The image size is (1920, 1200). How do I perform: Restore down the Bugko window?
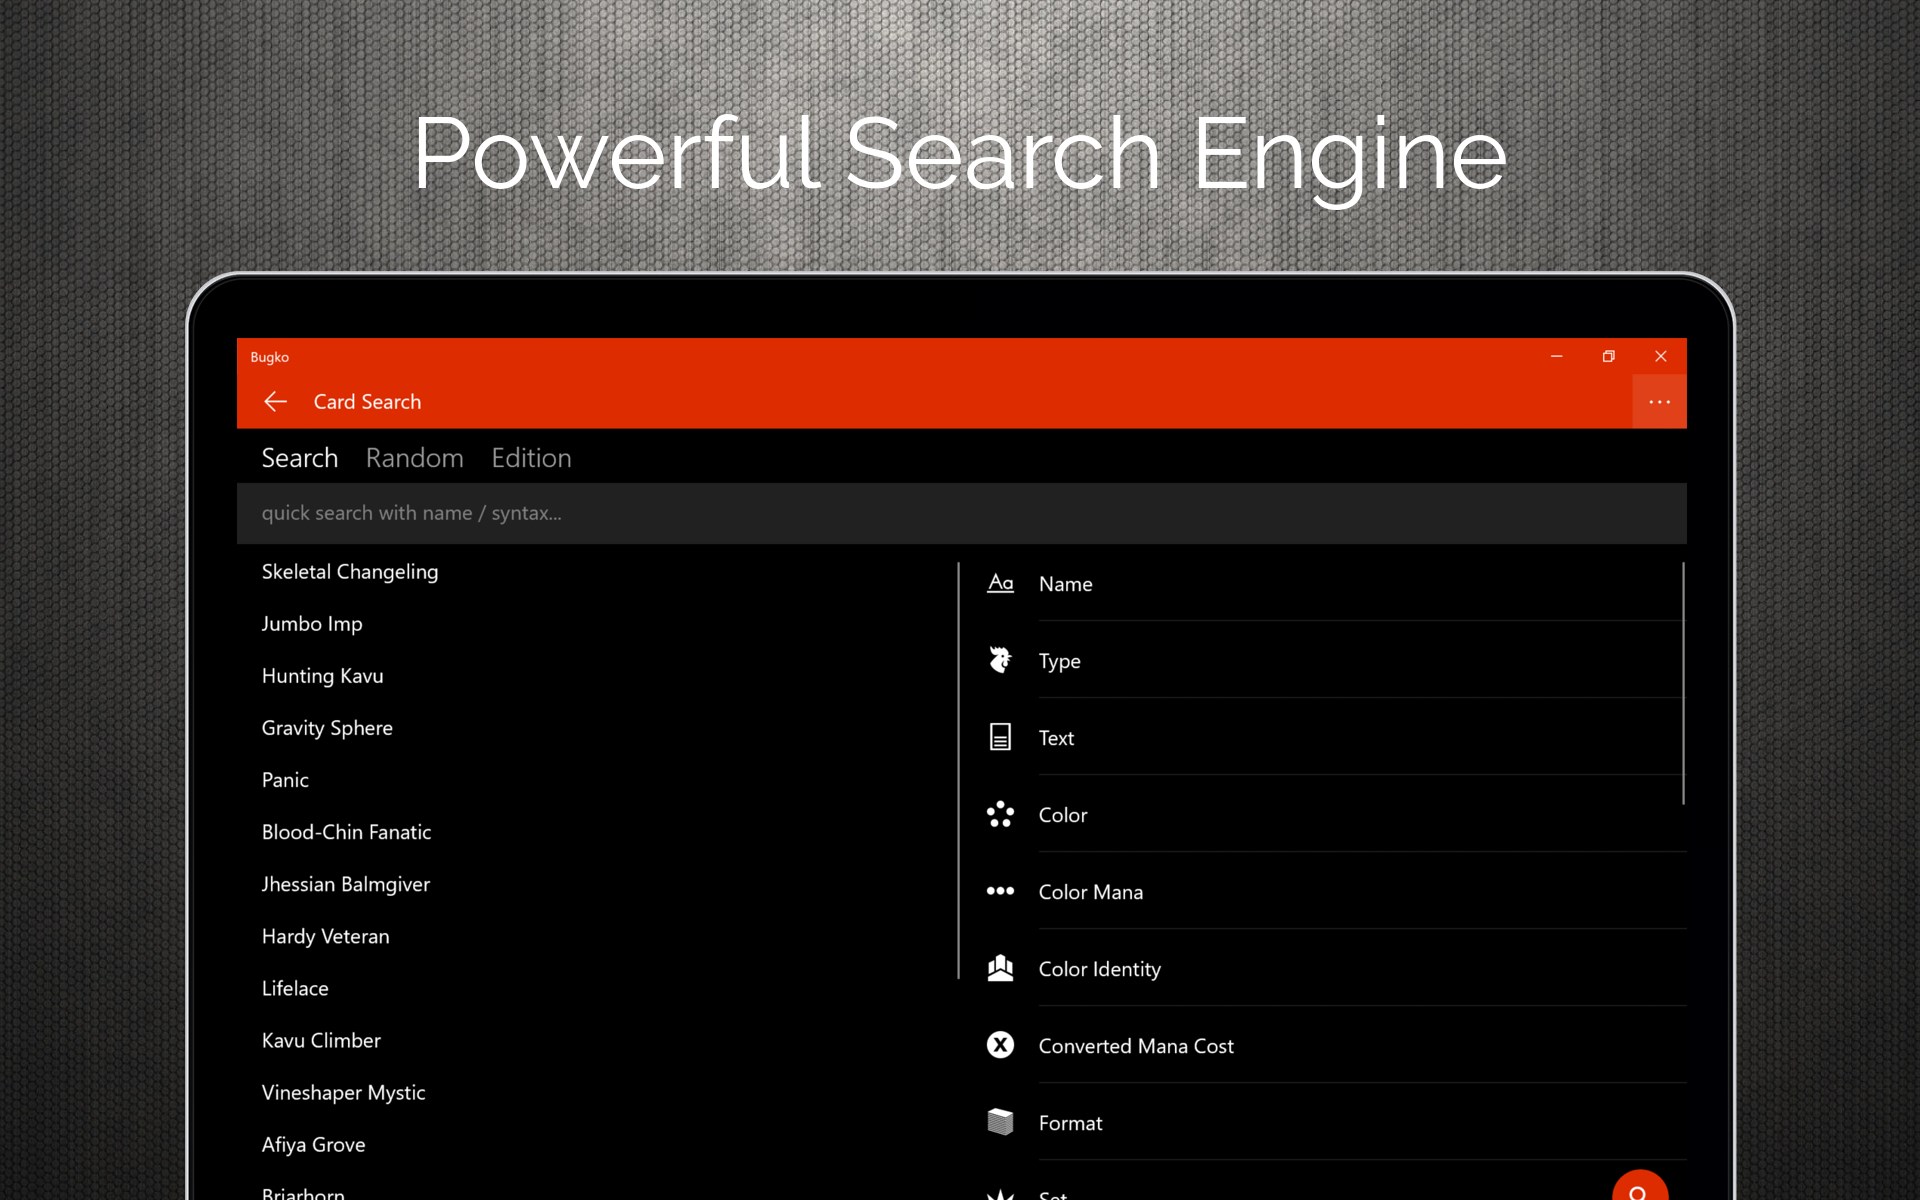[1608, 357]
